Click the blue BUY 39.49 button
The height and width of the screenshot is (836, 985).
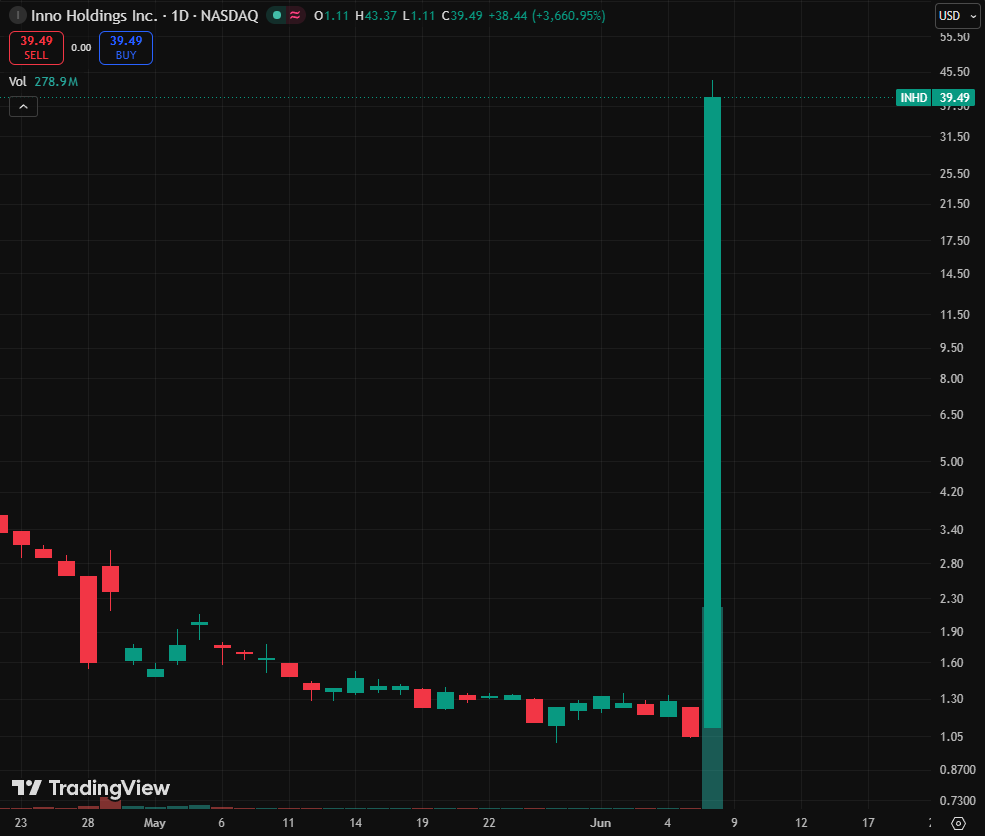[x=126, y=48]
